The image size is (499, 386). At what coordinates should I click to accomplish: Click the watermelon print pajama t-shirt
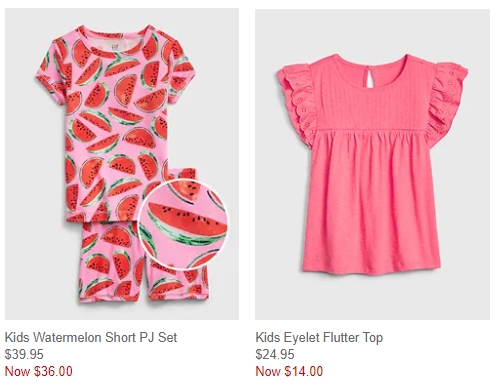point(115,123)
